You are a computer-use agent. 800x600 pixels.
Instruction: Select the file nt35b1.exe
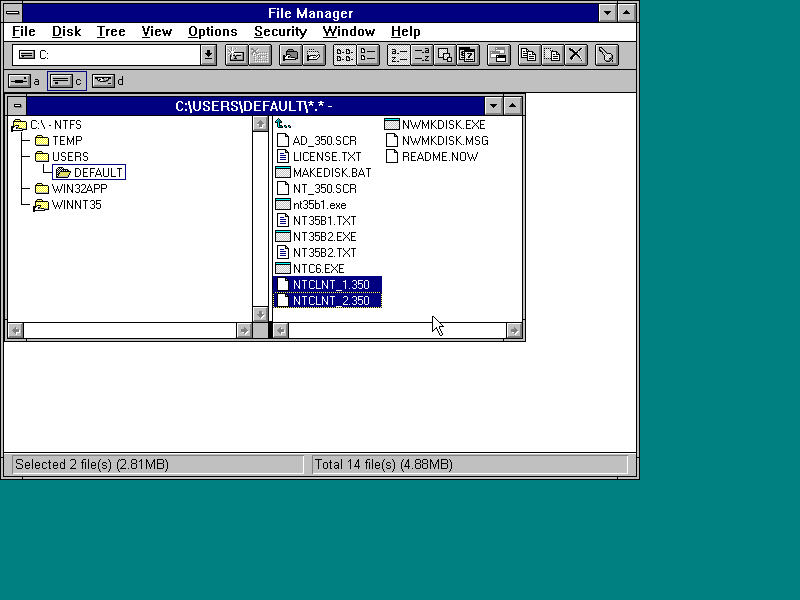[x=311, y=205]
